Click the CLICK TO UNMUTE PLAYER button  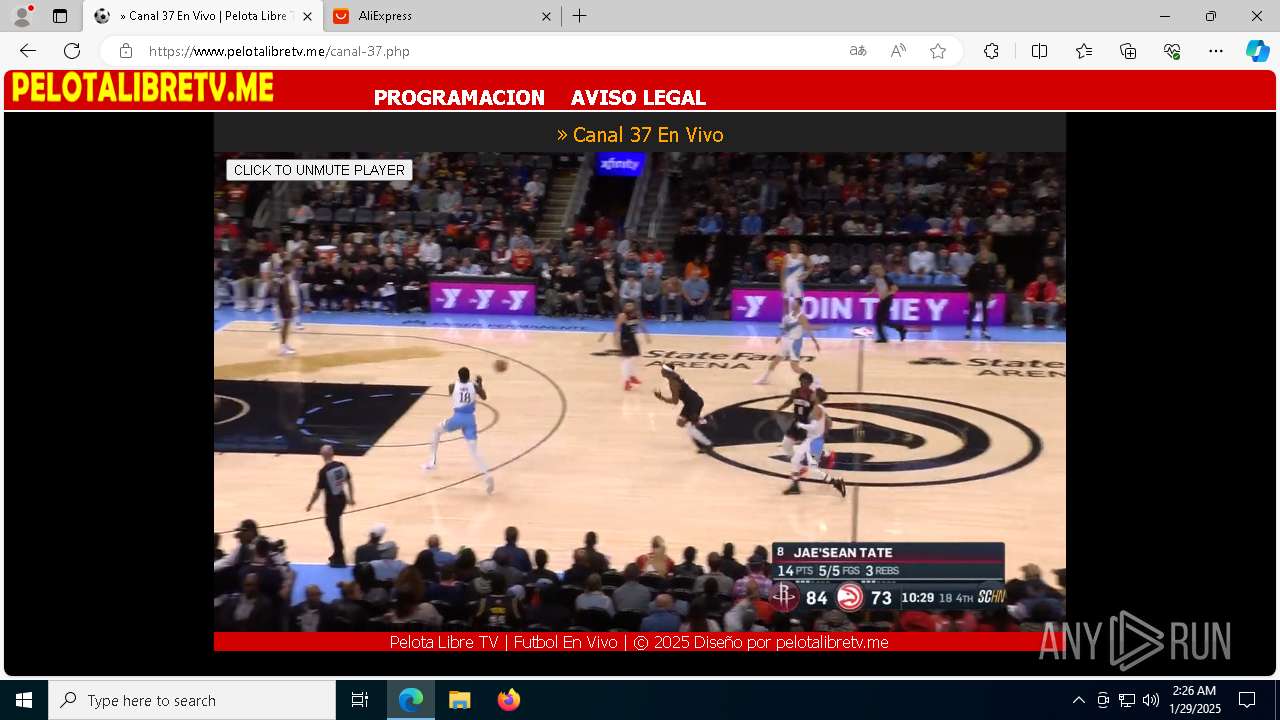pos(319,170)
